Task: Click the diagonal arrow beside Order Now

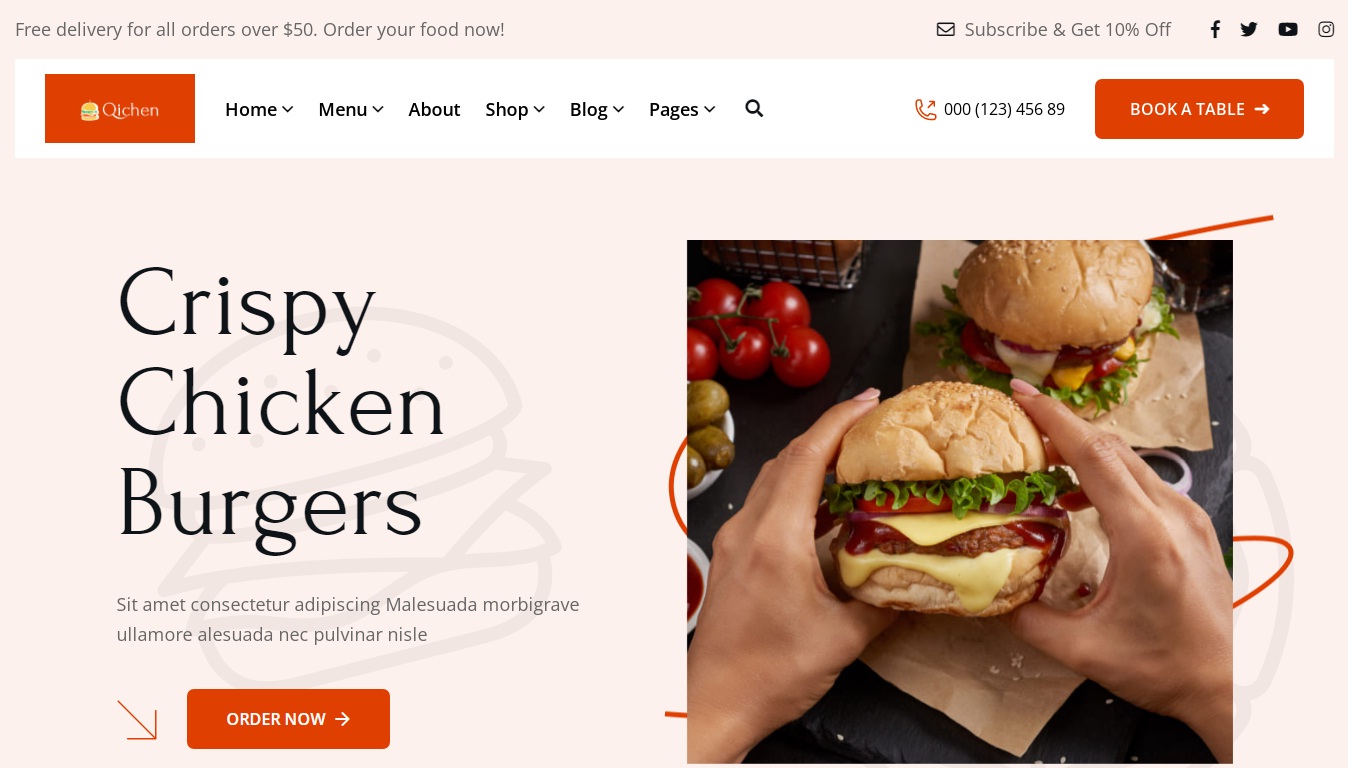Action: (137, 720)
